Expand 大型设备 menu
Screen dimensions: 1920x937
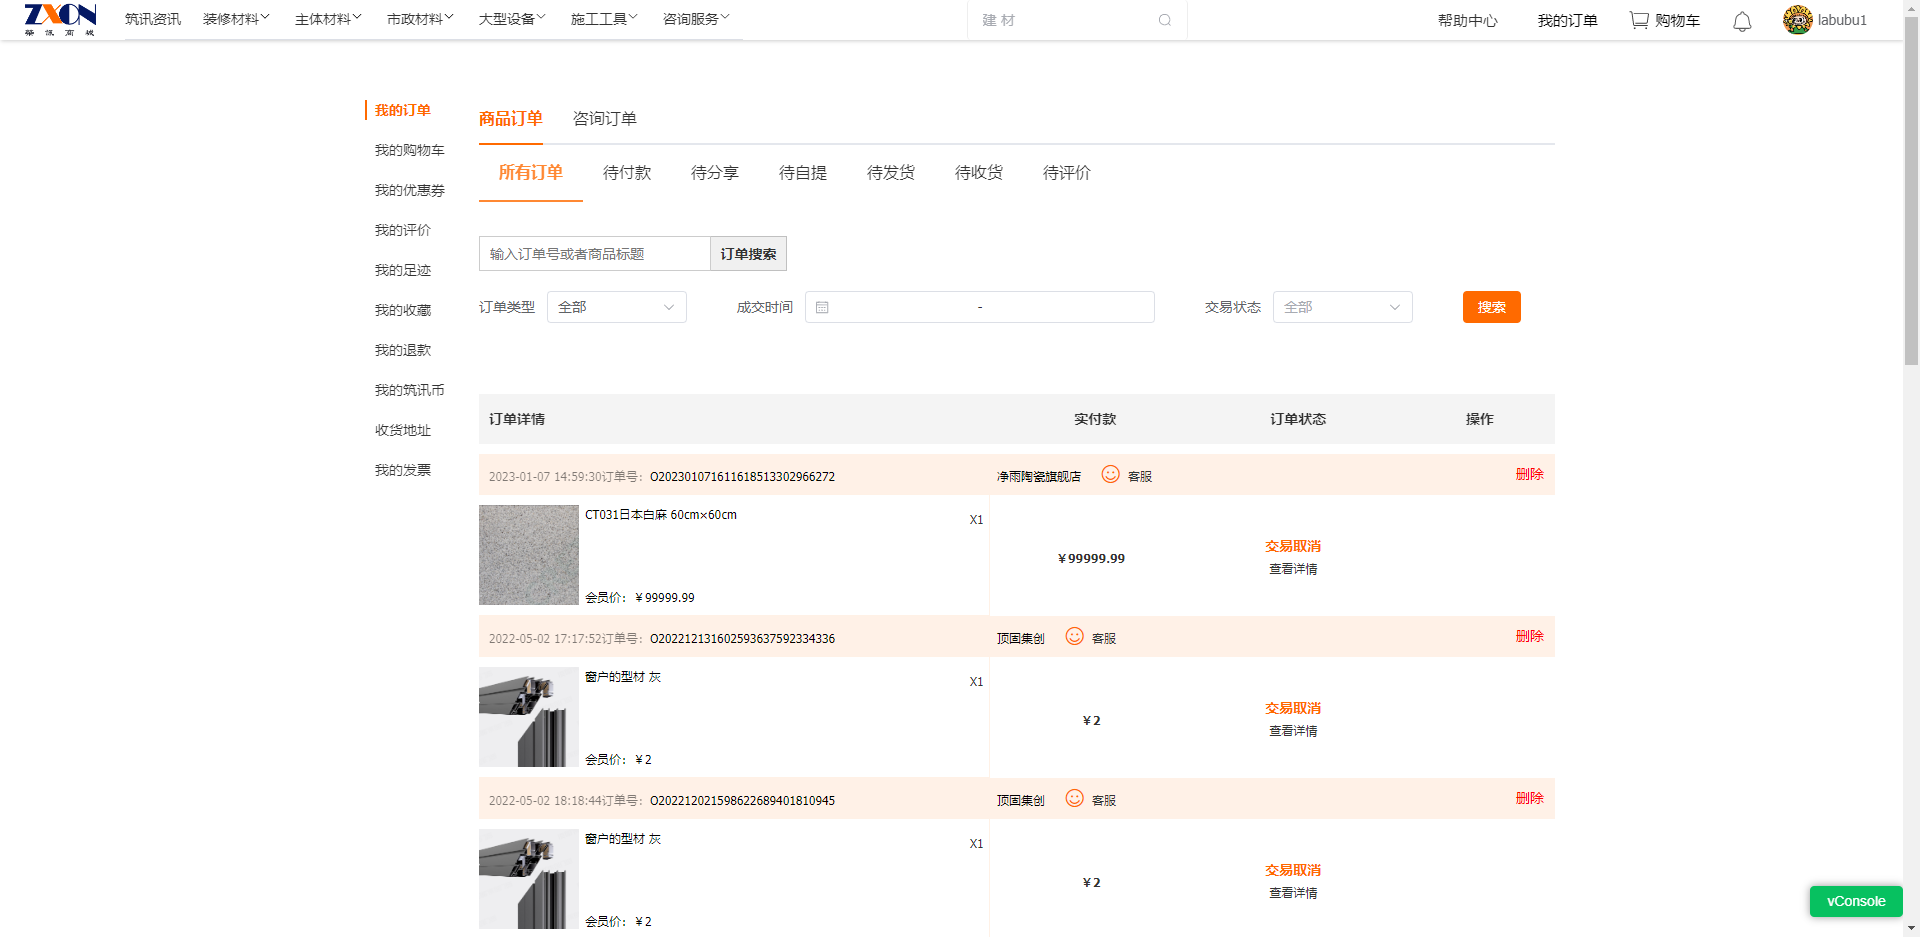click(512, 19)
